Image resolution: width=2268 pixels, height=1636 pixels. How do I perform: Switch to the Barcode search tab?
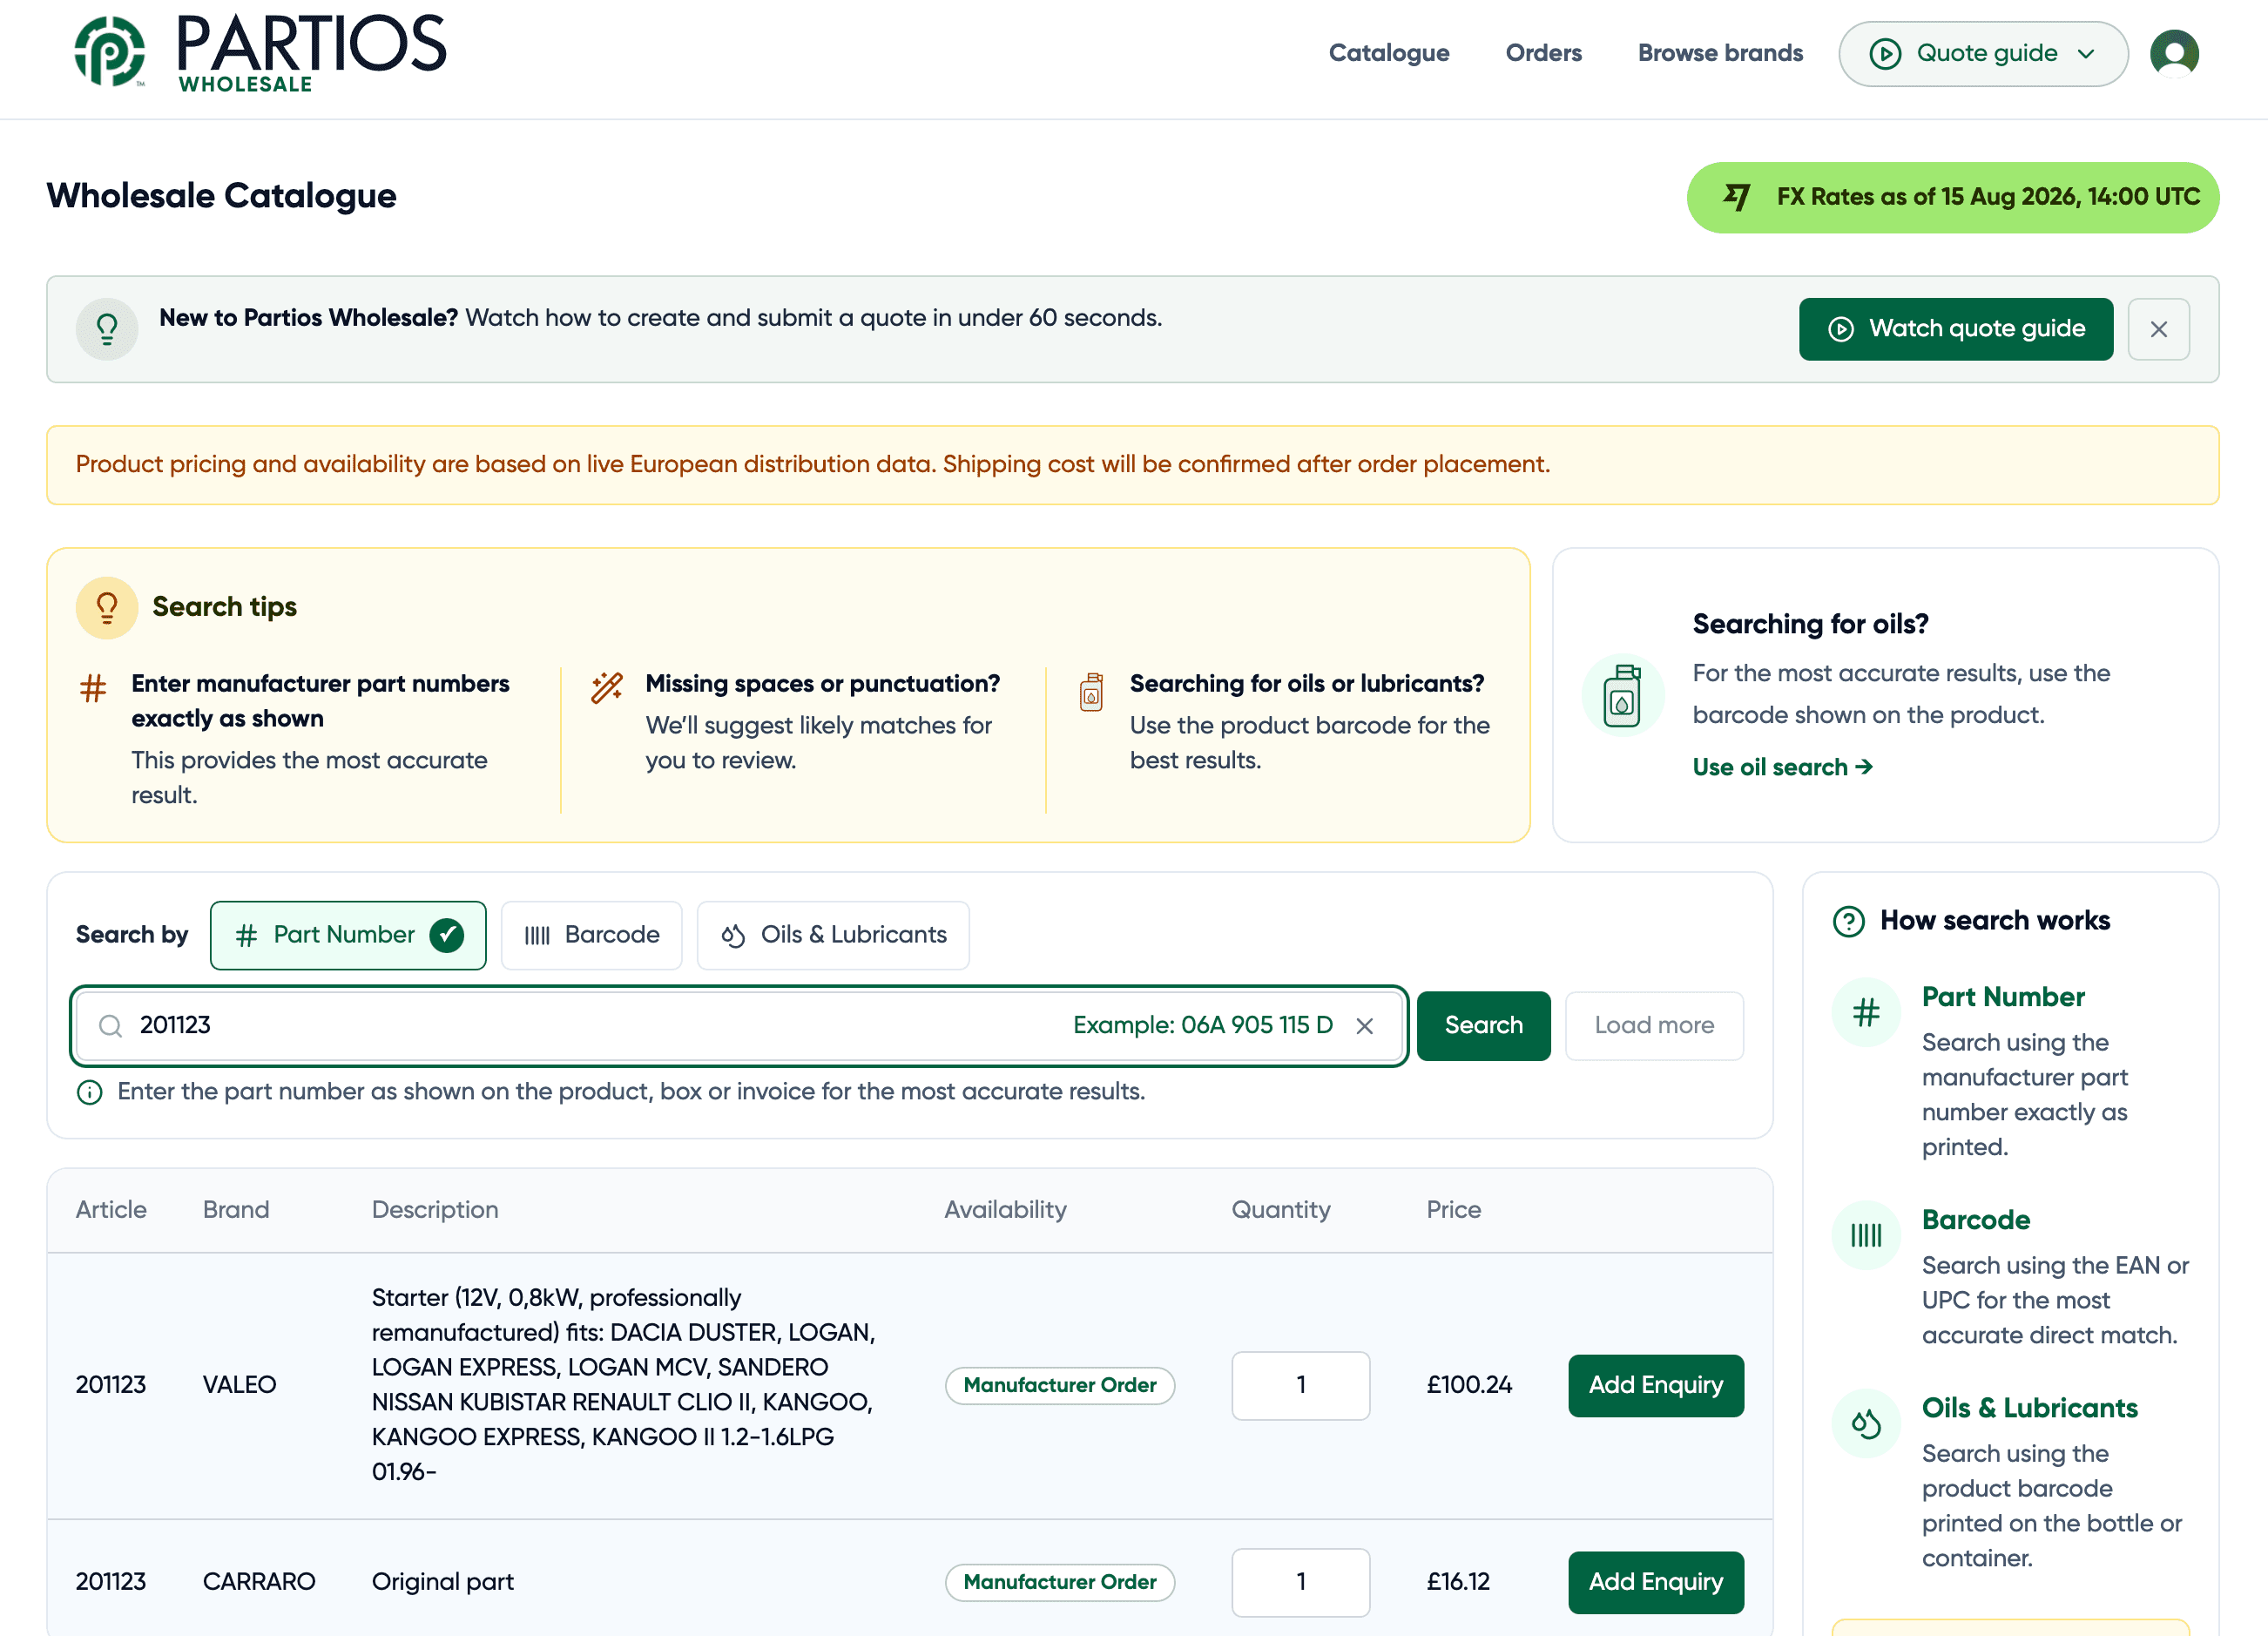[591, 935]
